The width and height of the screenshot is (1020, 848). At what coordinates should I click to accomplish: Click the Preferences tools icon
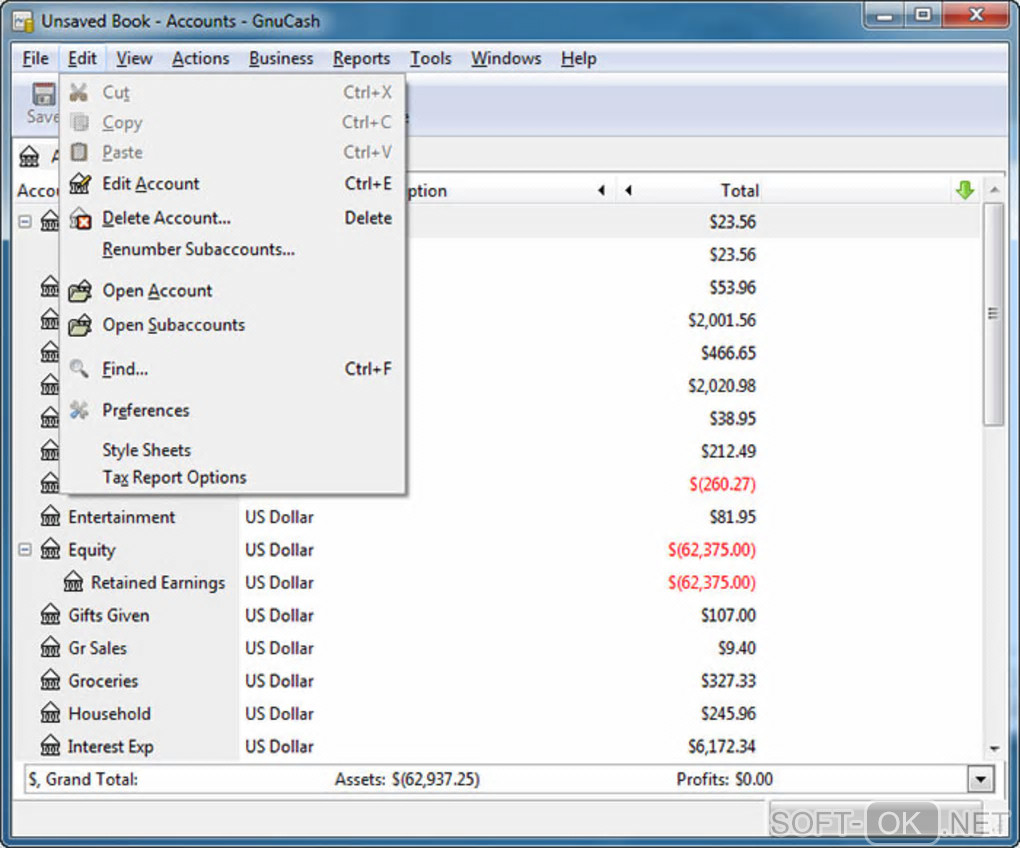point(79,410)
